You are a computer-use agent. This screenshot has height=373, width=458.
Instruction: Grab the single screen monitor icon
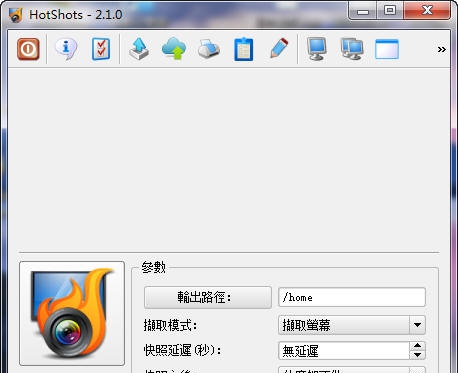pyautogui.click(x=316, y=49)
